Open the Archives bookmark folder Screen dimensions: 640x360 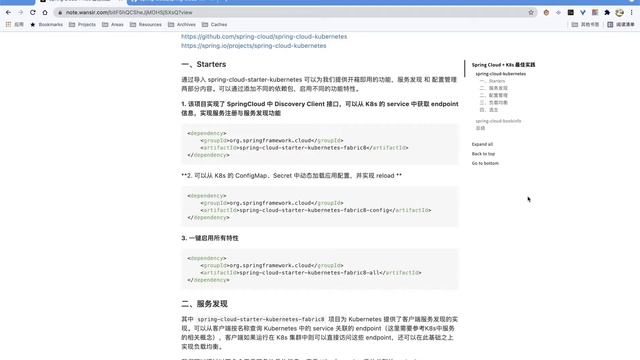click(x=182, y=24)
